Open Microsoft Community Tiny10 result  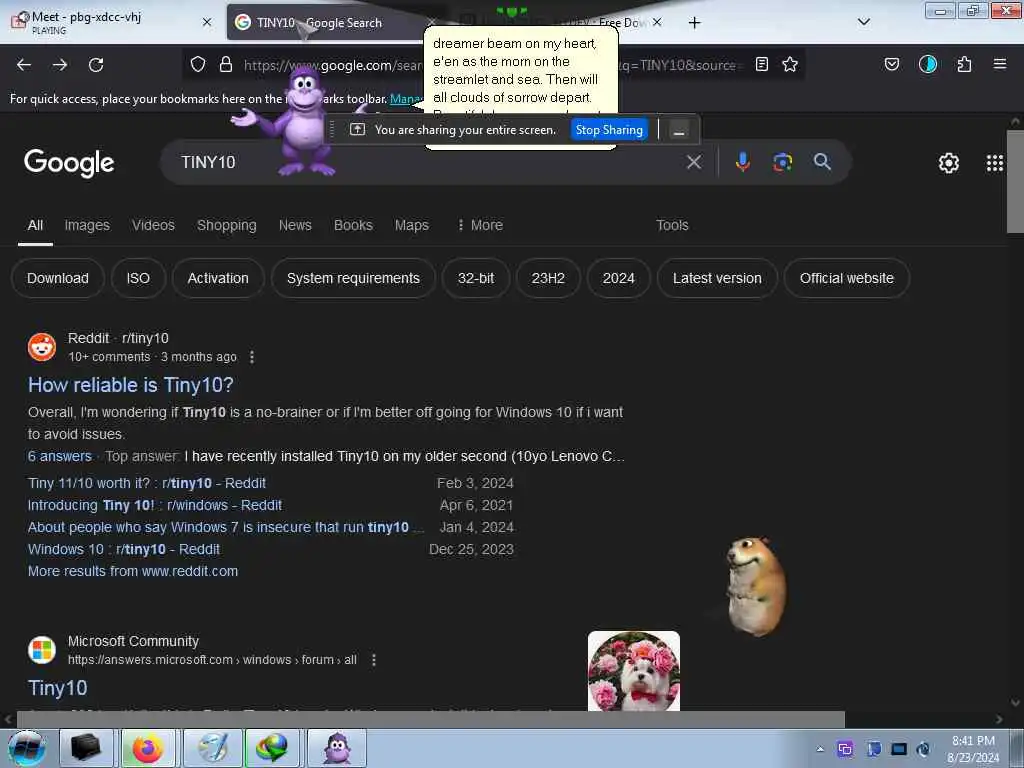[57, 688]
